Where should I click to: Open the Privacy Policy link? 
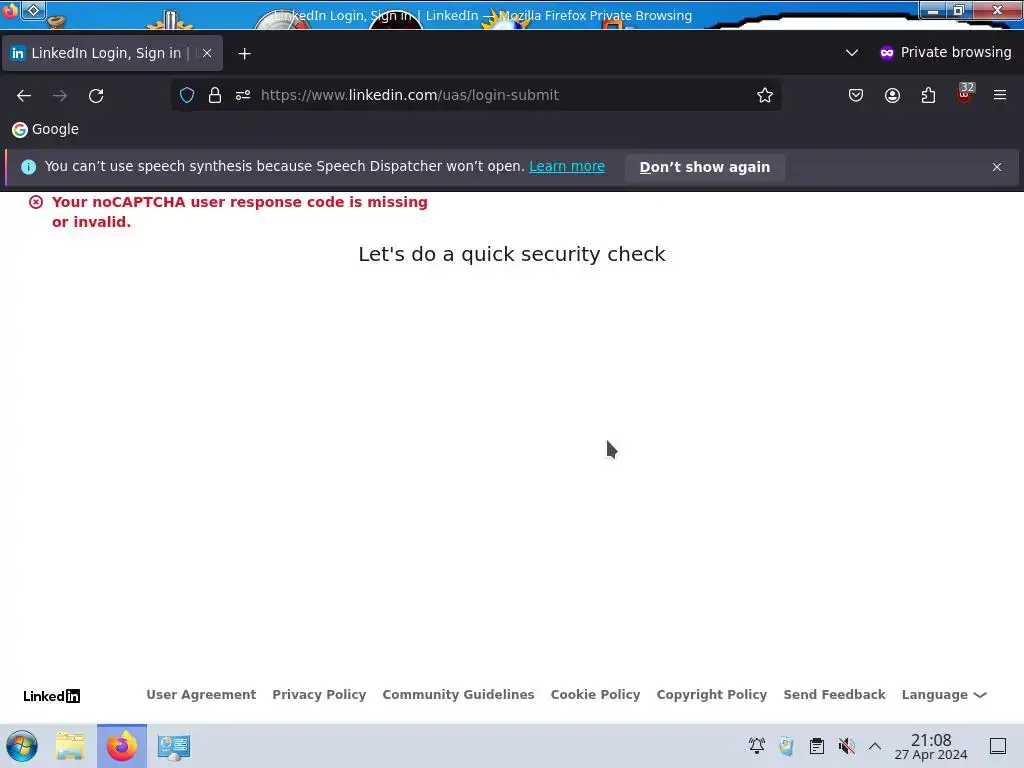pos(319,695)
